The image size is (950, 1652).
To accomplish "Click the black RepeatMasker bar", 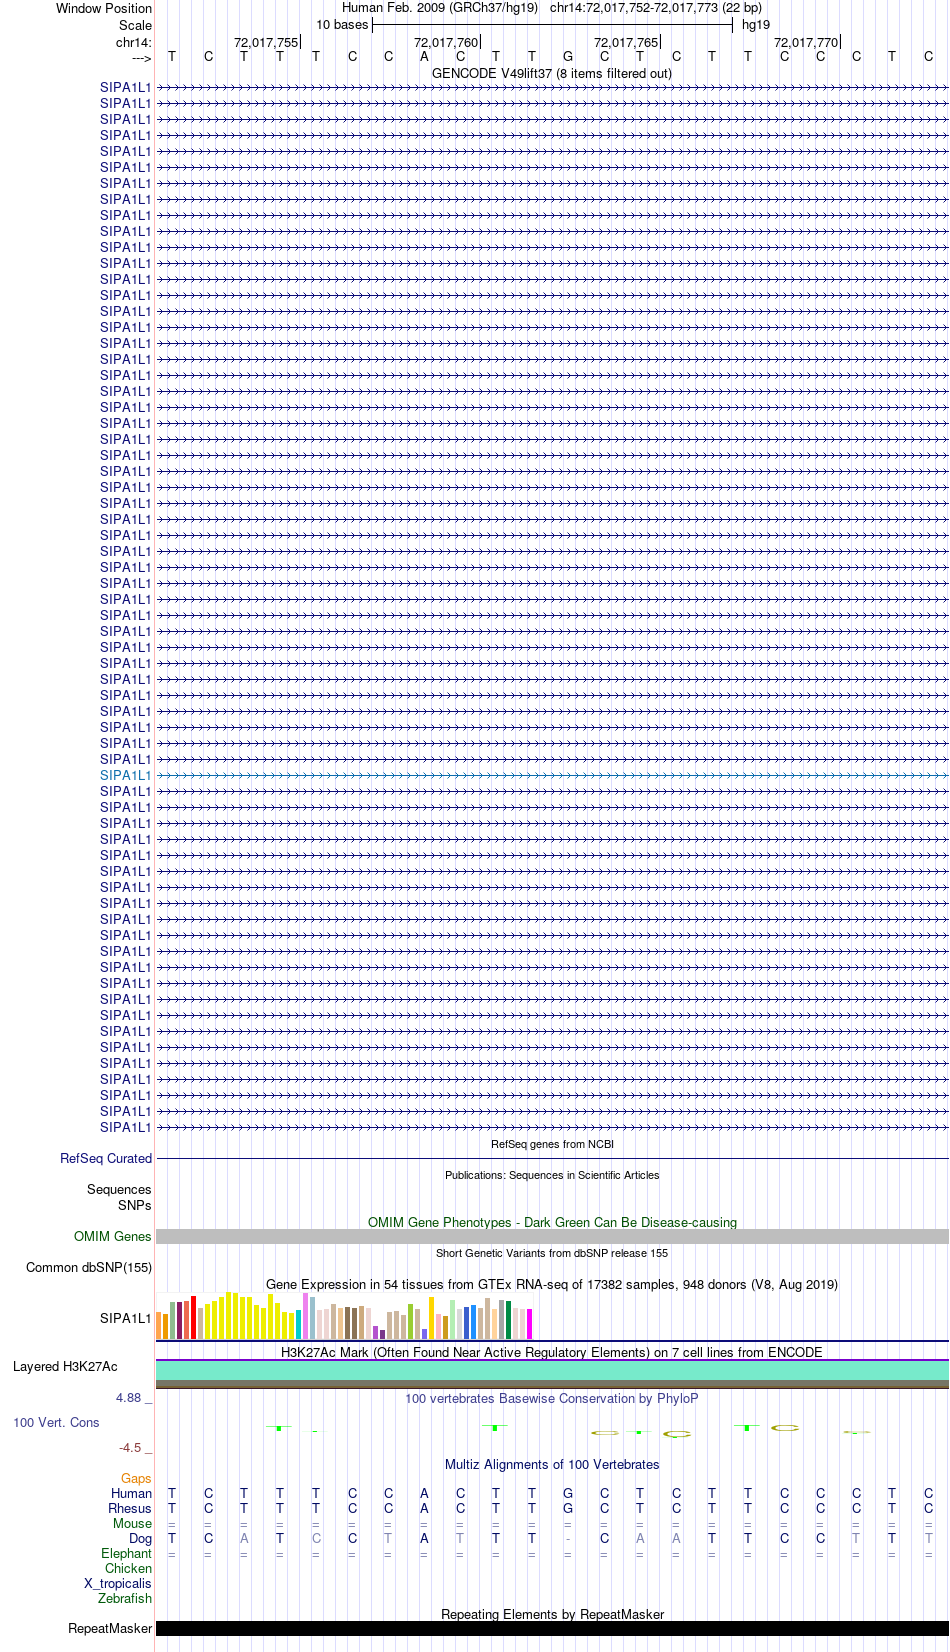I will click(x=552, y=1628).
